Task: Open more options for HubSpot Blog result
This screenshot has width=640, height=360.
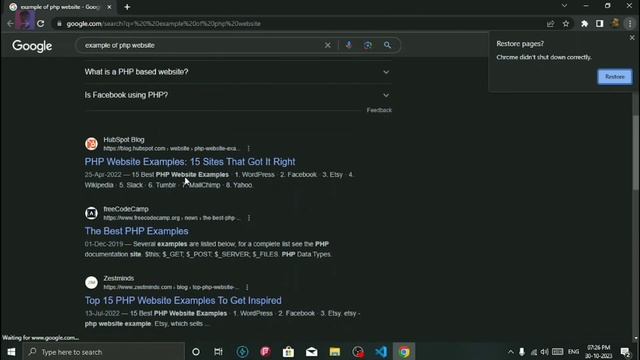Action: pyautogui.click(x=249, y=149)
